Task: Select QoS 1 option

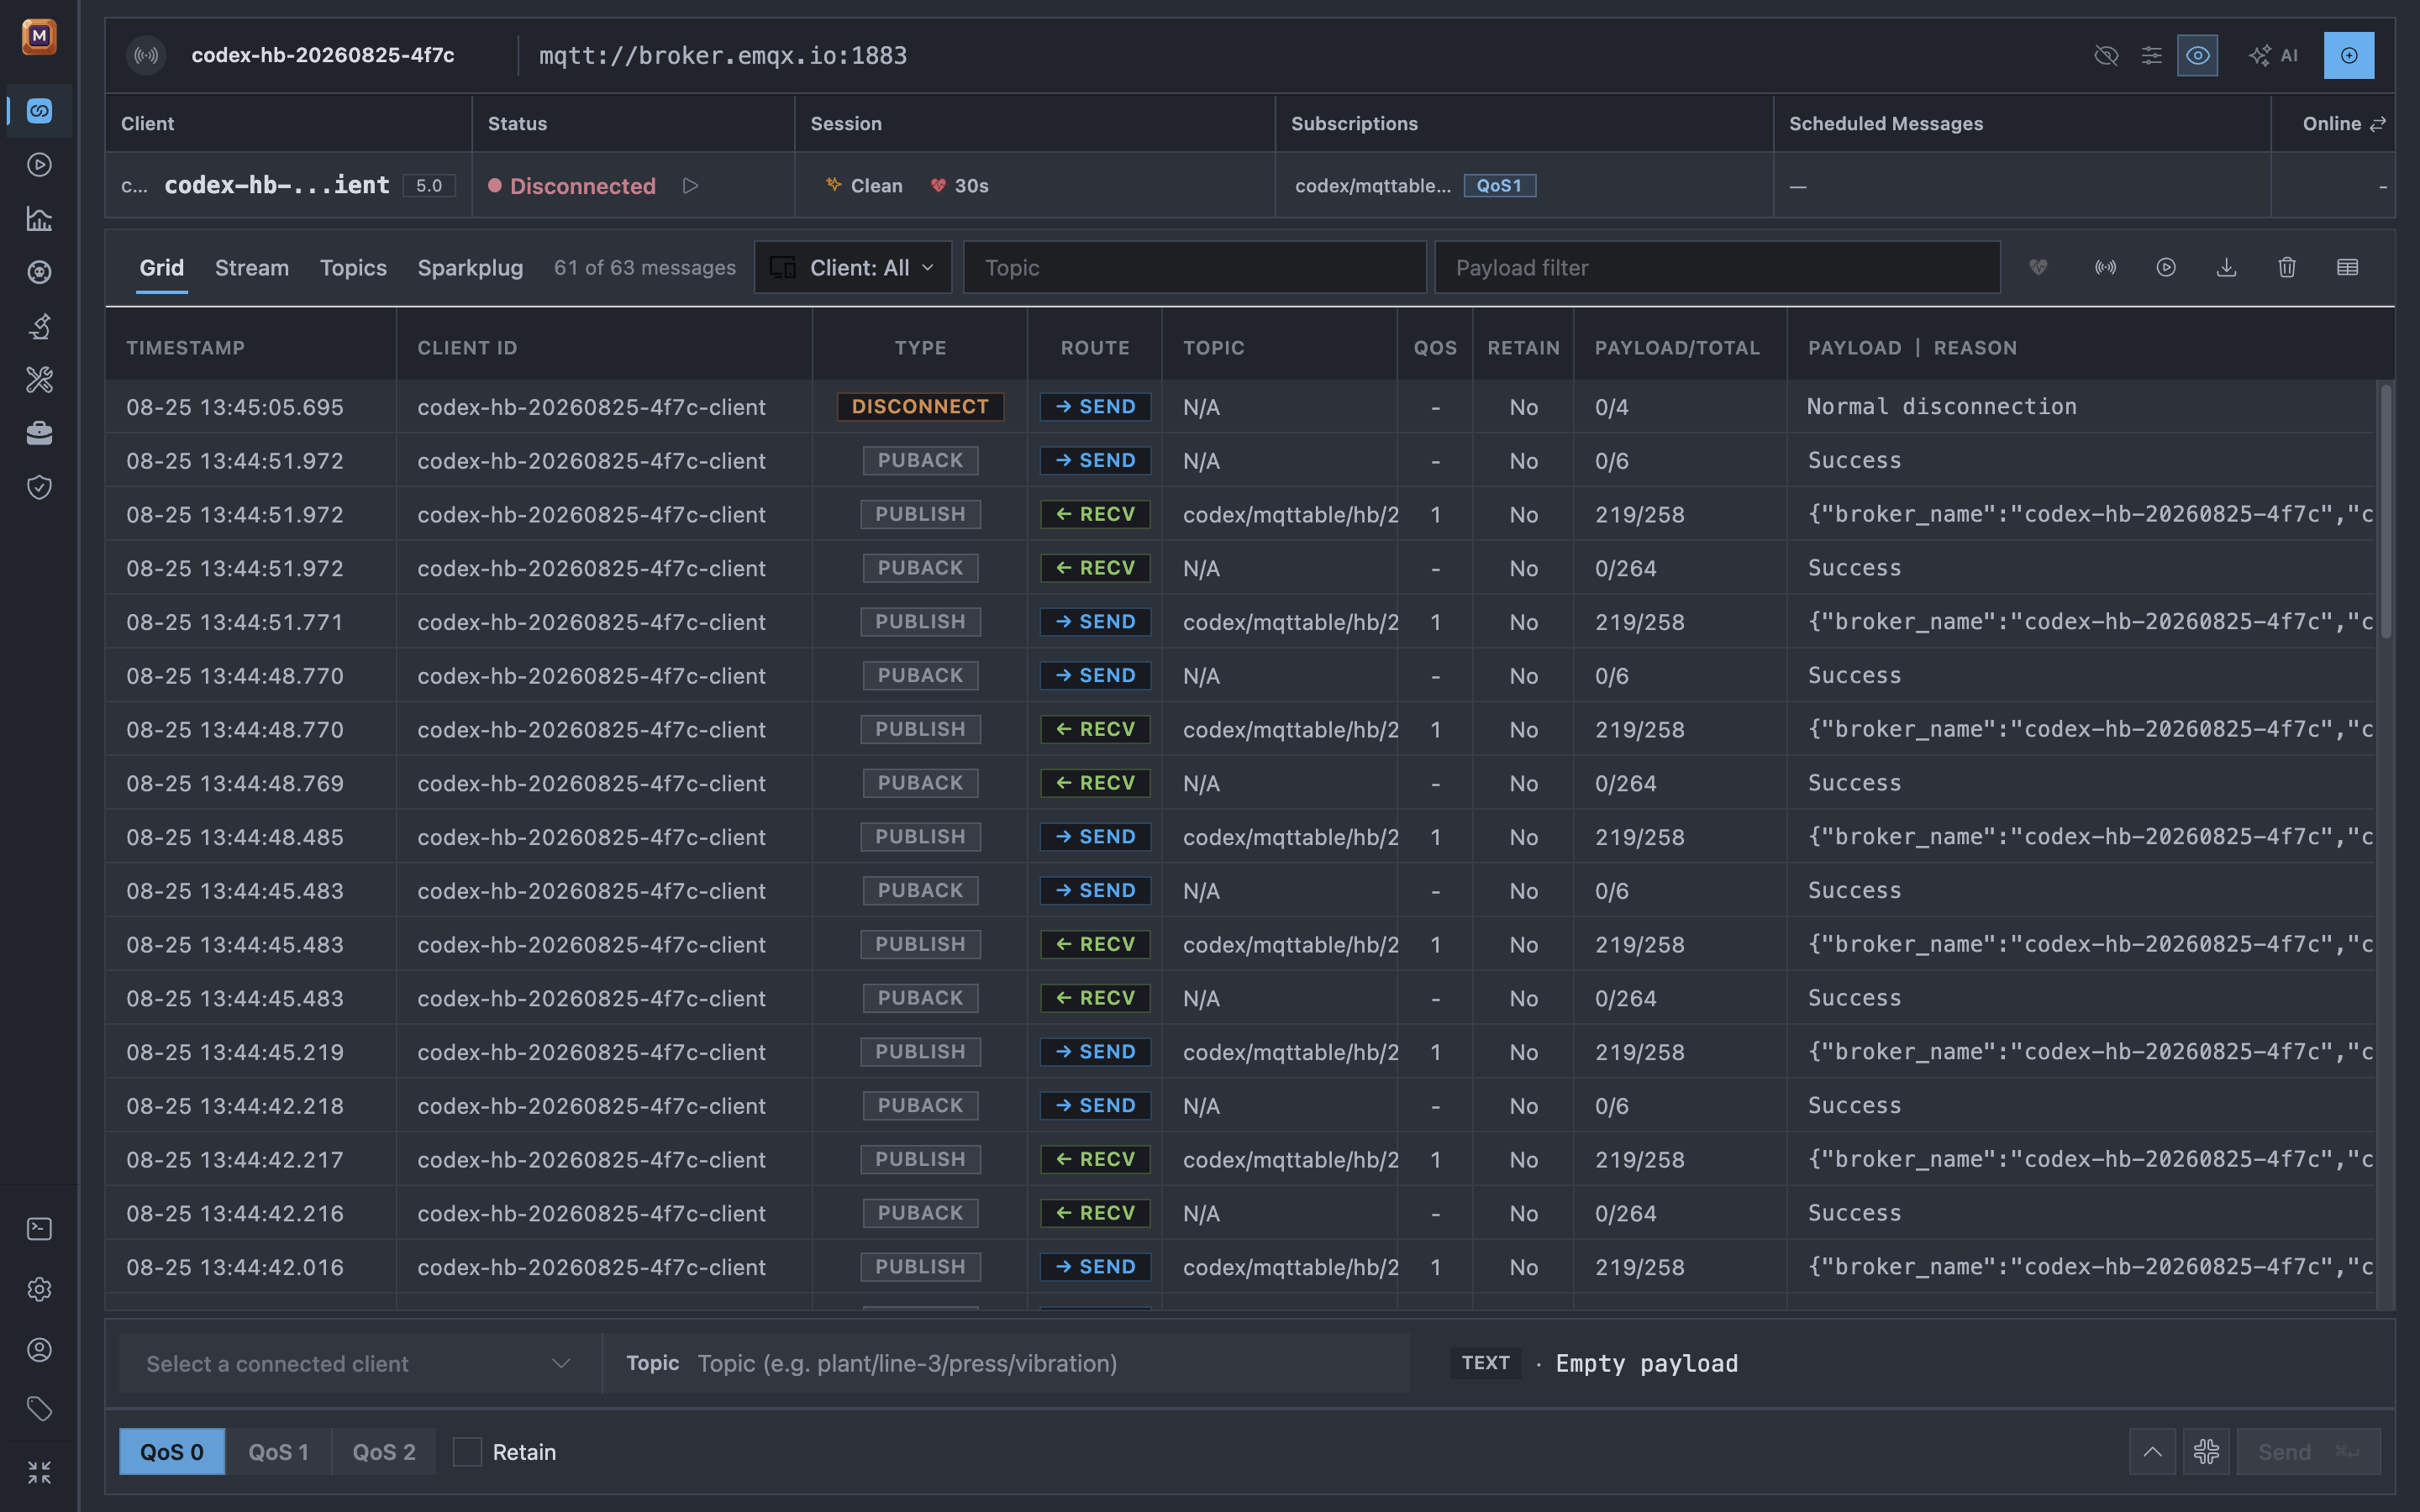Action: point(278,1452)
